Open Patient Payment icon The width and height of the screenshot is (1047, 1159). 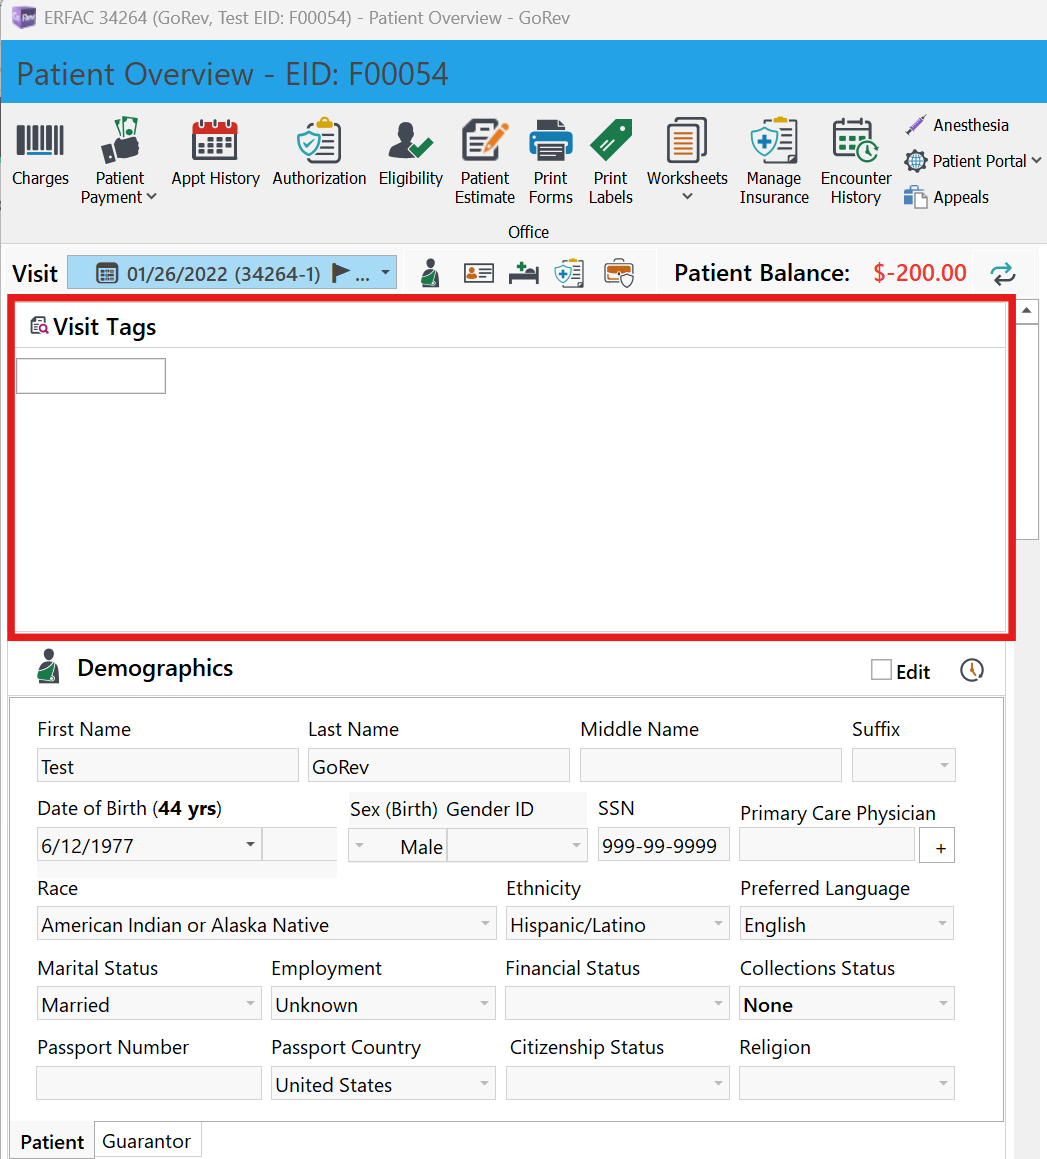pos(120,140)
